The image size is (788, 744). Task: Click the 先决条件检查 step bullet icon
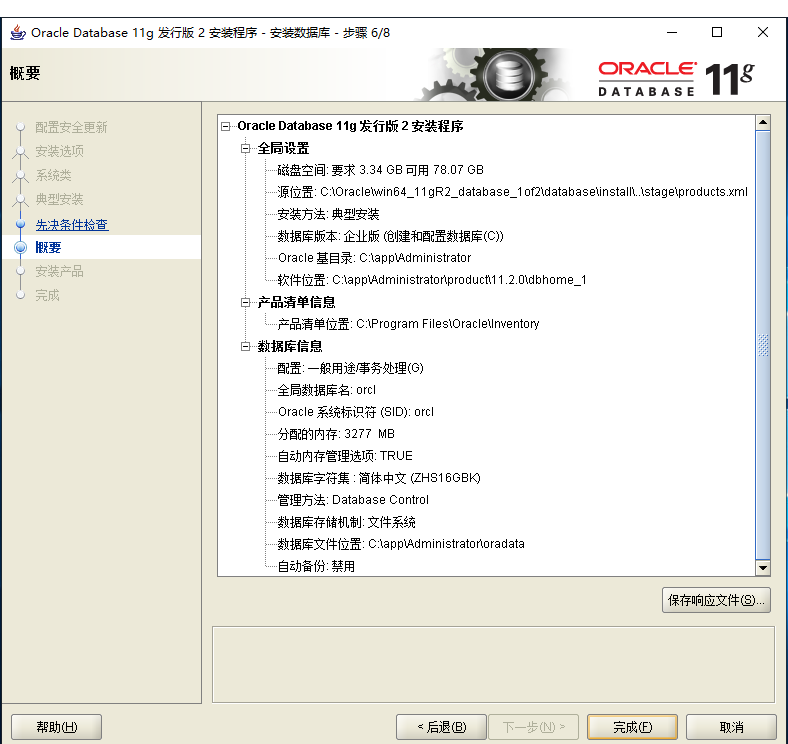click(x=21, y=224)
